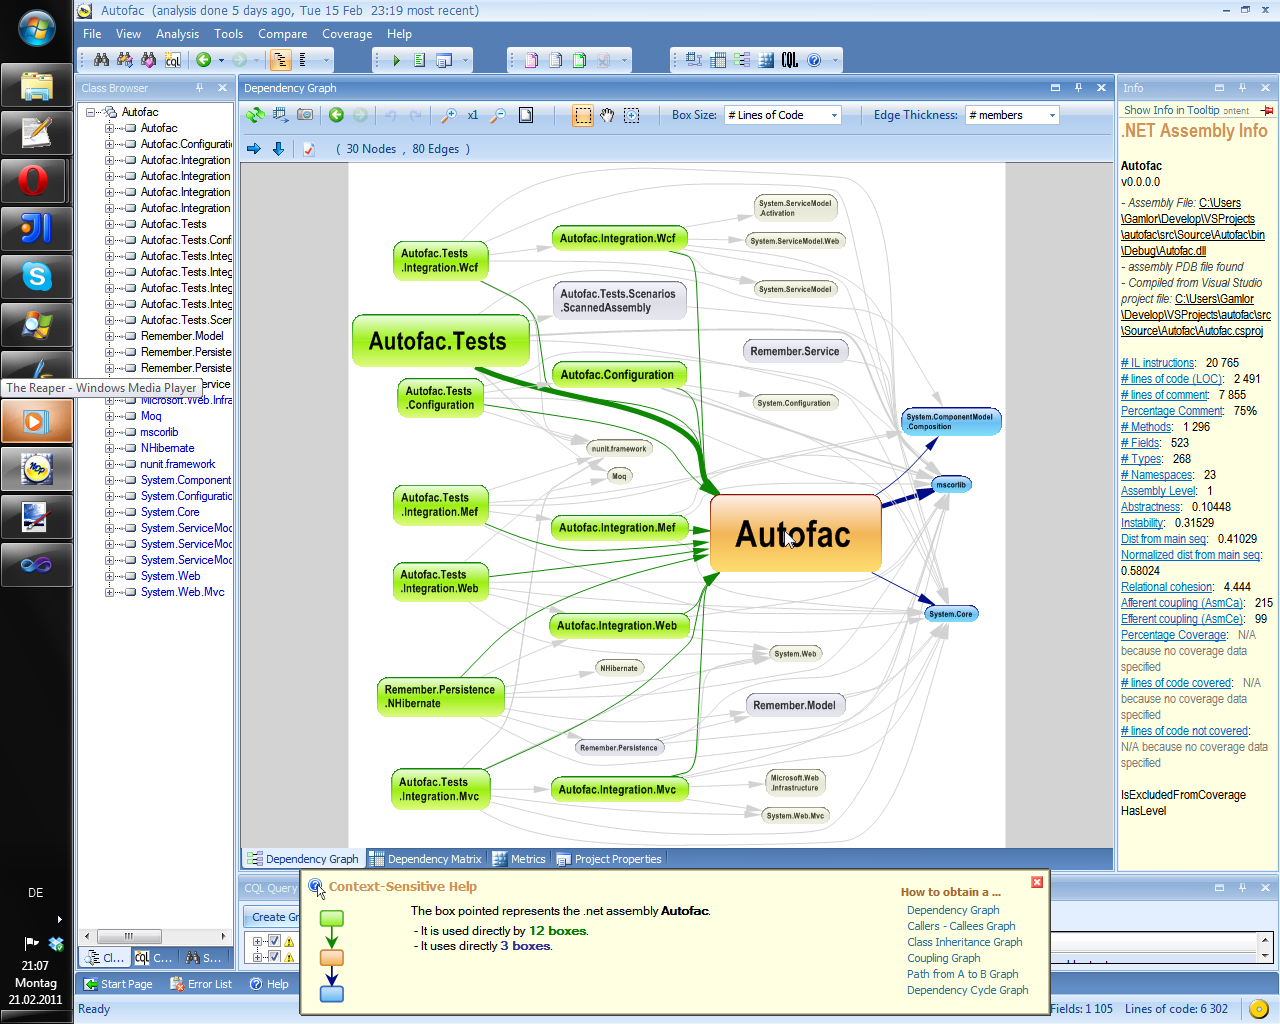
Task: Open the Start Page button
Action: click(118, 984)
